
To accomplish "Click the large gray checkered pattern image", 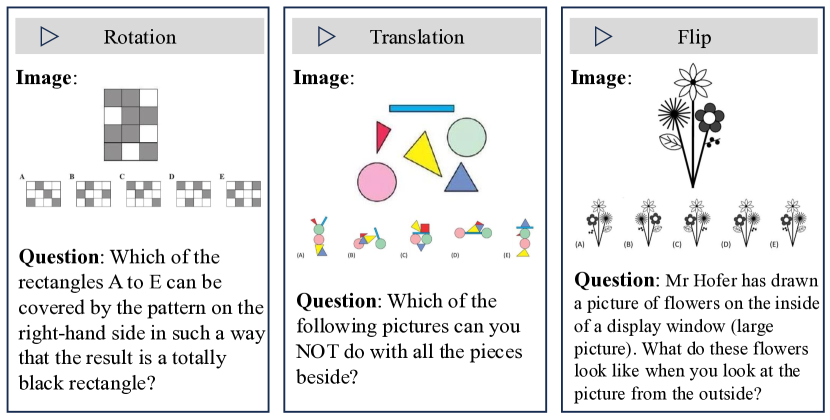I will (x=130, y=124).
